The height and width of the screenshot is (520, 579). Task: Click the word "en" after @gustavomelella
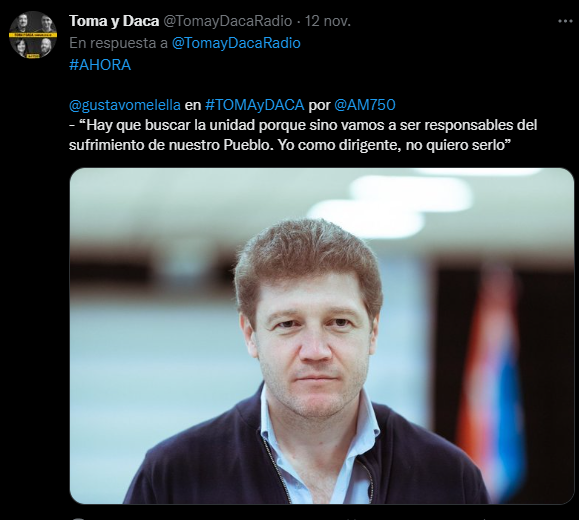click(x=193, y=106)
